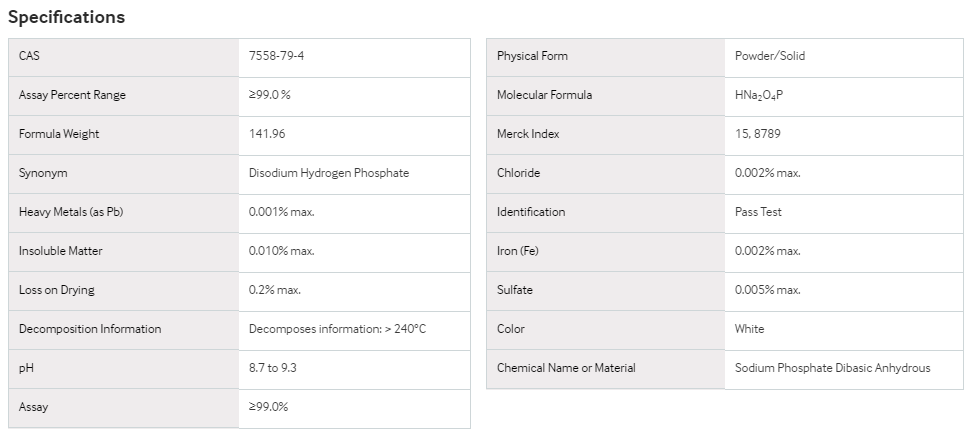Select the synonym Disodium Hydrogen Phosphate
Screen dimensions: 971x434
tap(329, 173)
